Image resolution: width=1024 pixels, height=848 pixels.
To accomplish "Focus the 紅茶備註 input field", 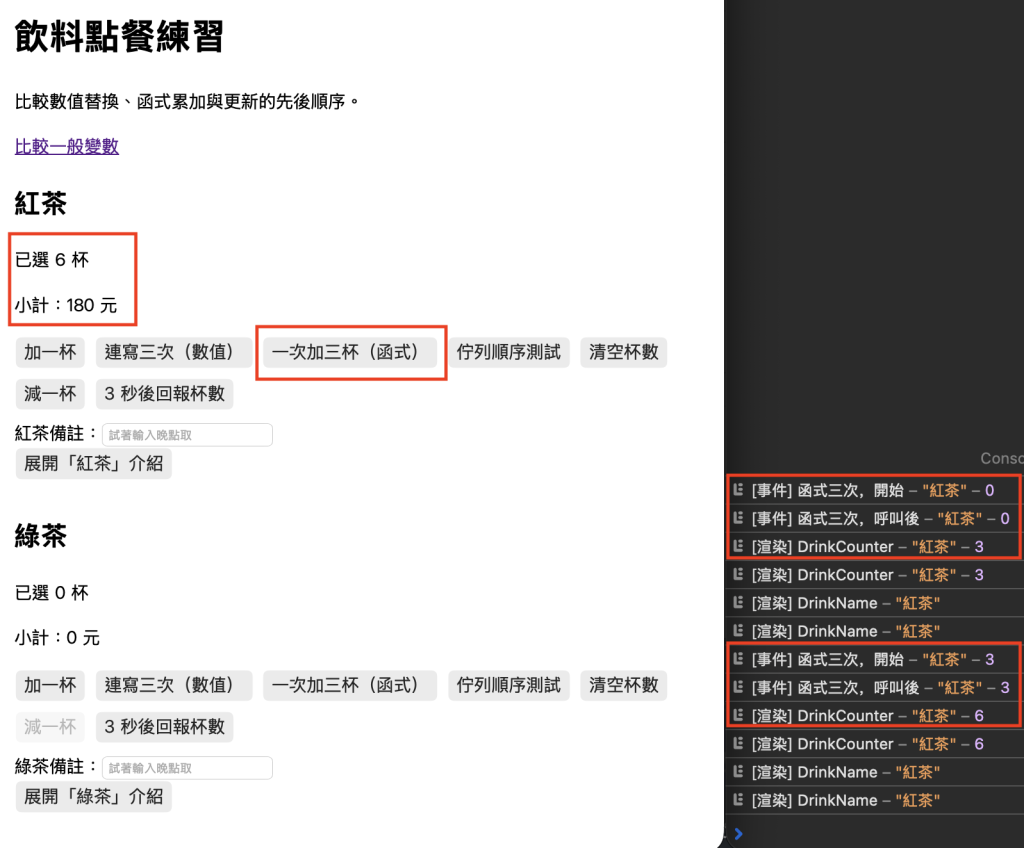I will coord(187,435).
